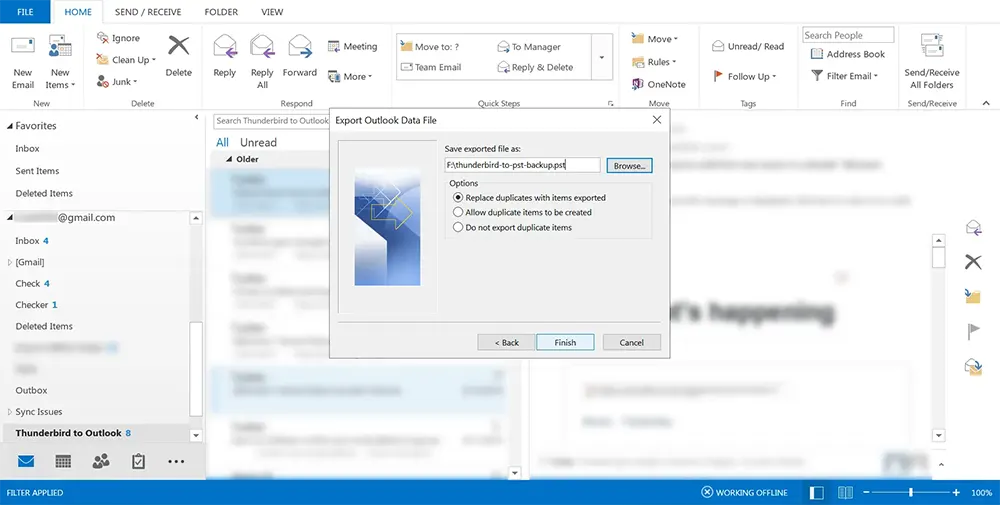Open the FILE tab
The width and height of the screenshot is (1000, 505).
(26, 11)
